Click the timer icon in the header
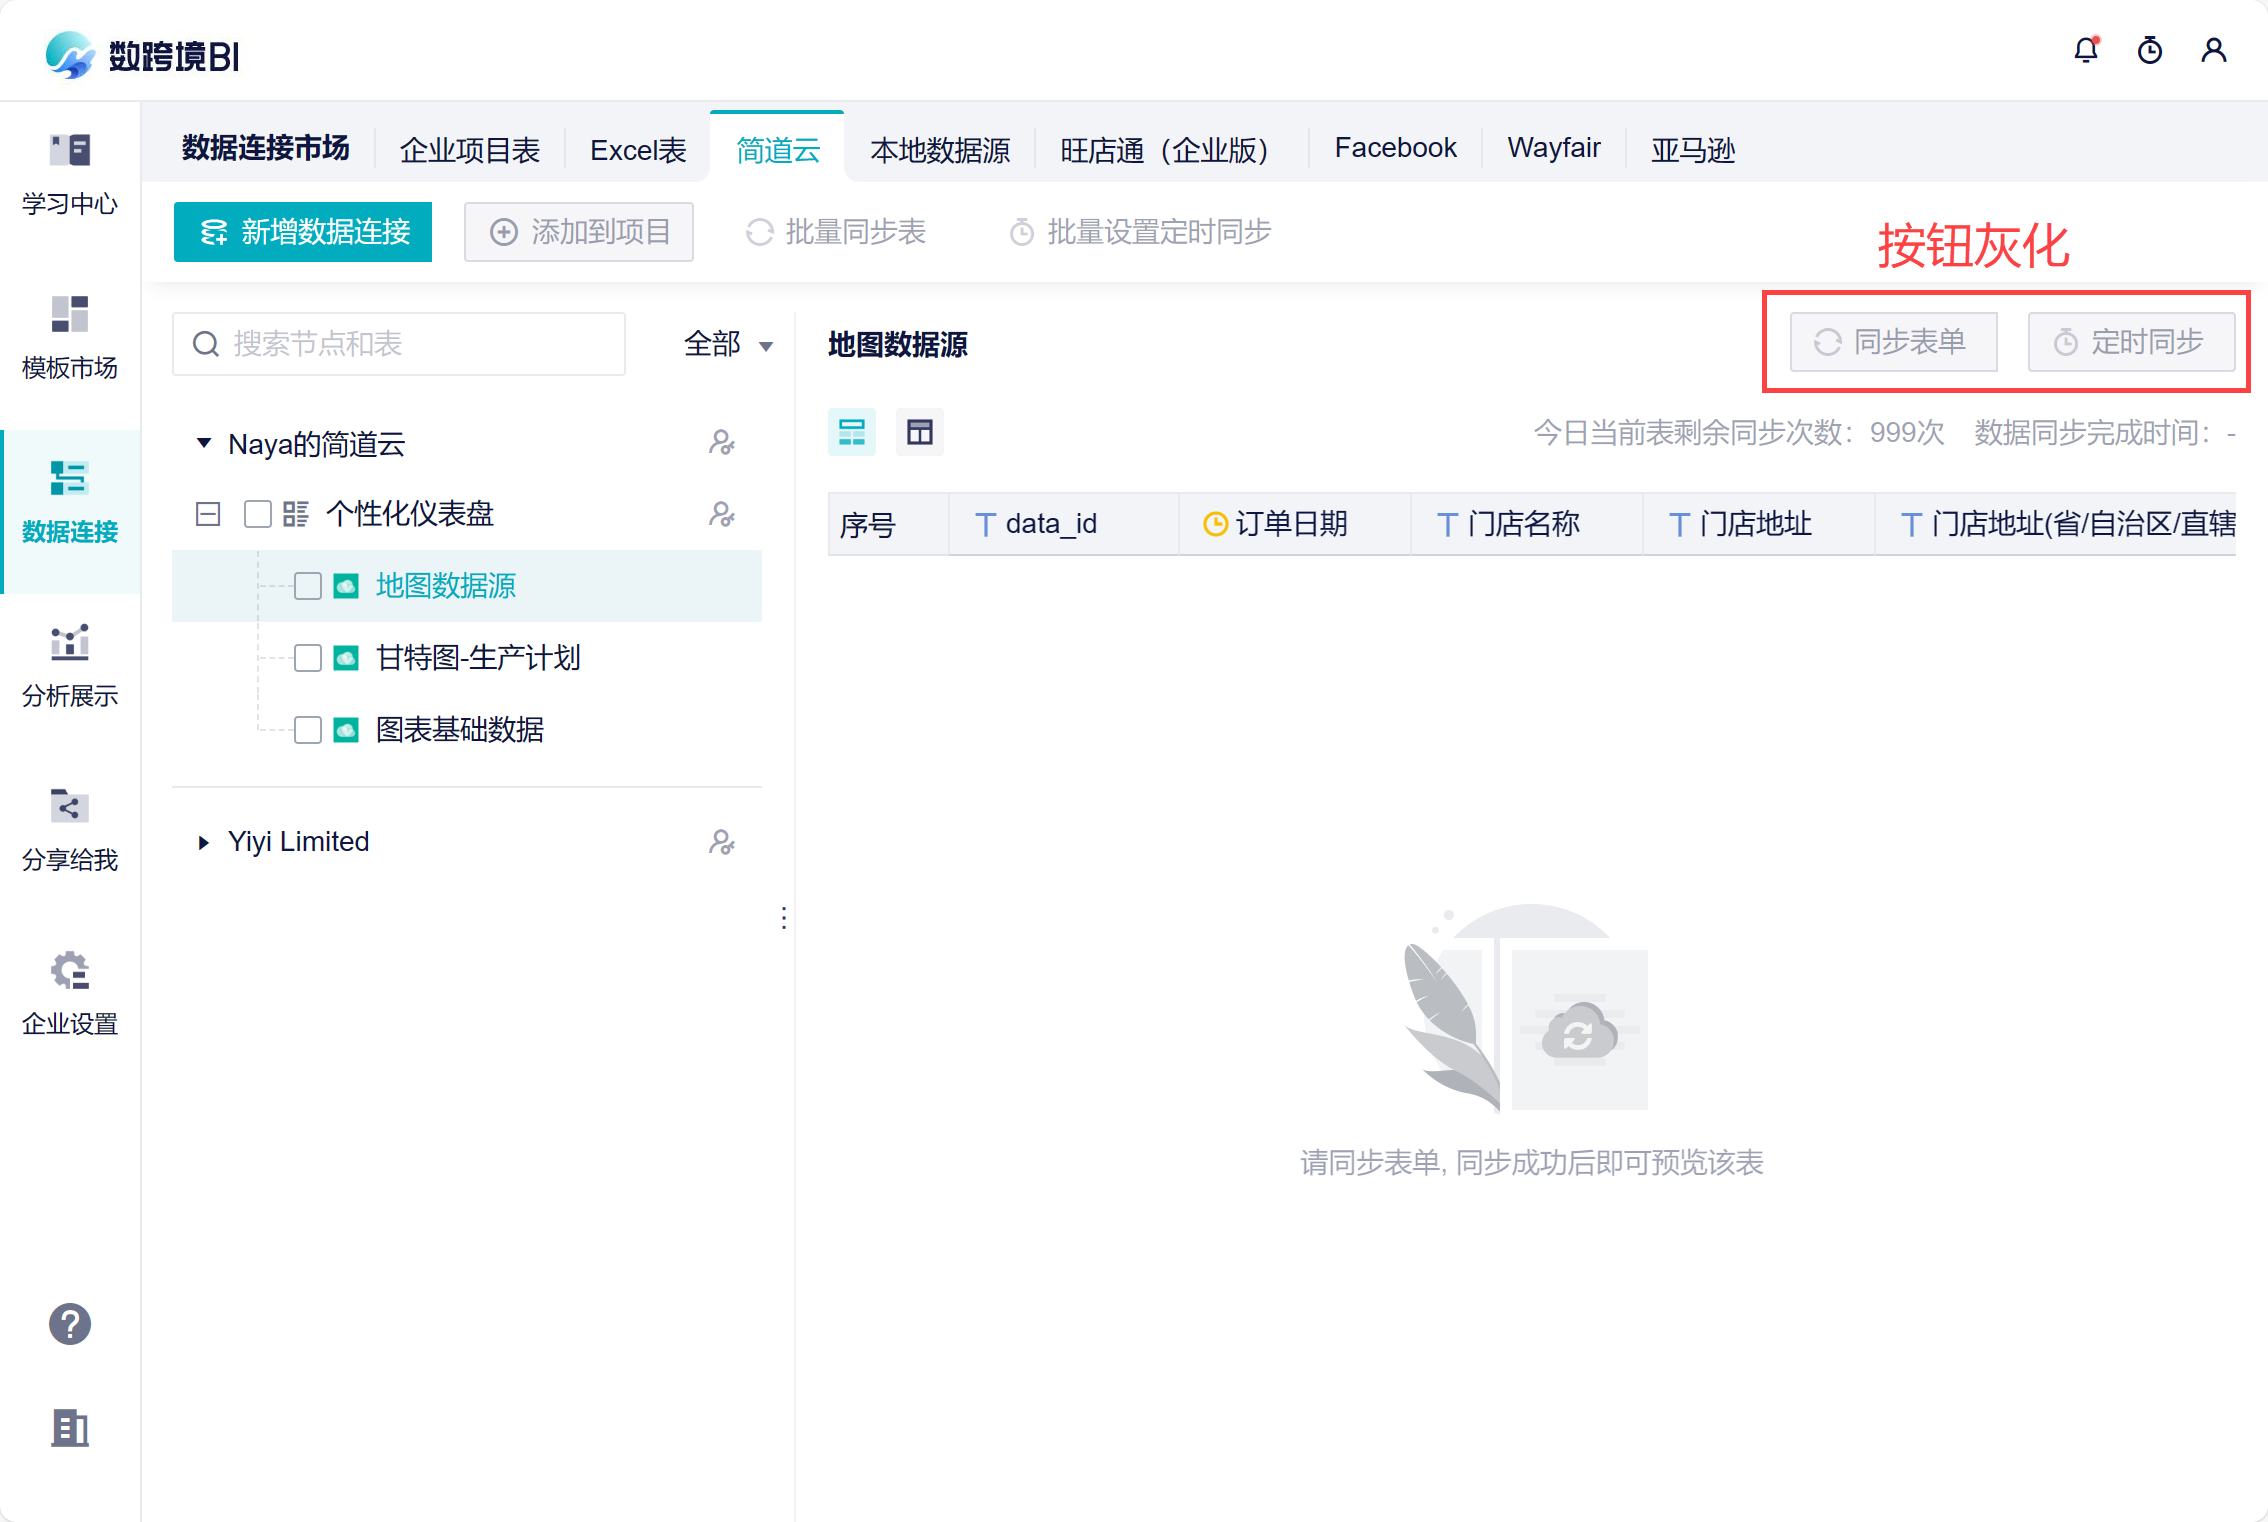 2149,50
